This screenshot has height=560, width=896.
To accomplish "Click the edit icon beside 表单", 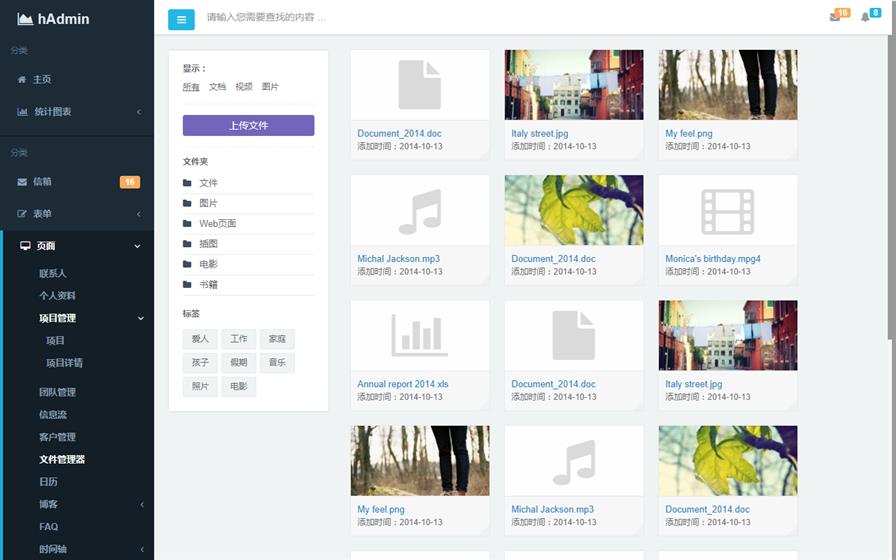I will coord(22,214).
